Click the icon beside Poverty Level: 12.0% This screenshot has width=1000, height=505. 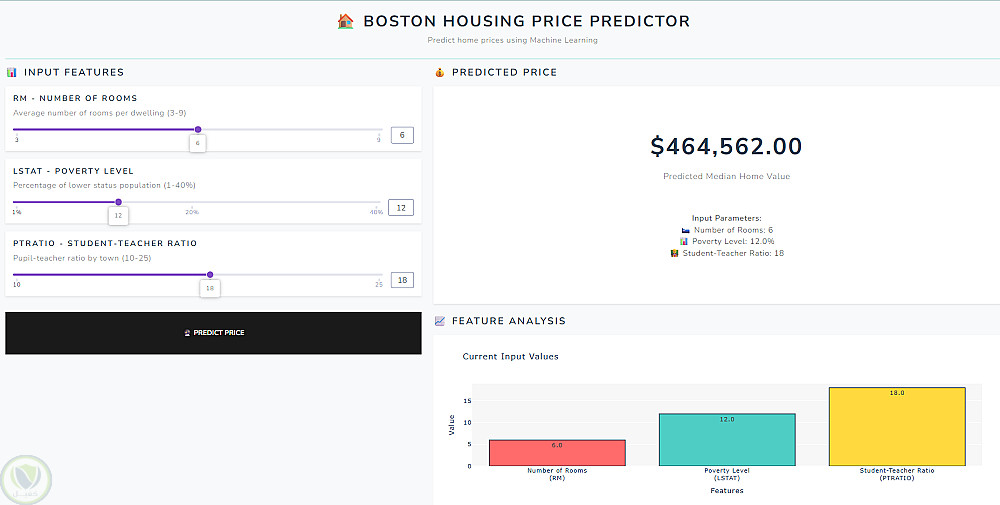tap(684, 242)
